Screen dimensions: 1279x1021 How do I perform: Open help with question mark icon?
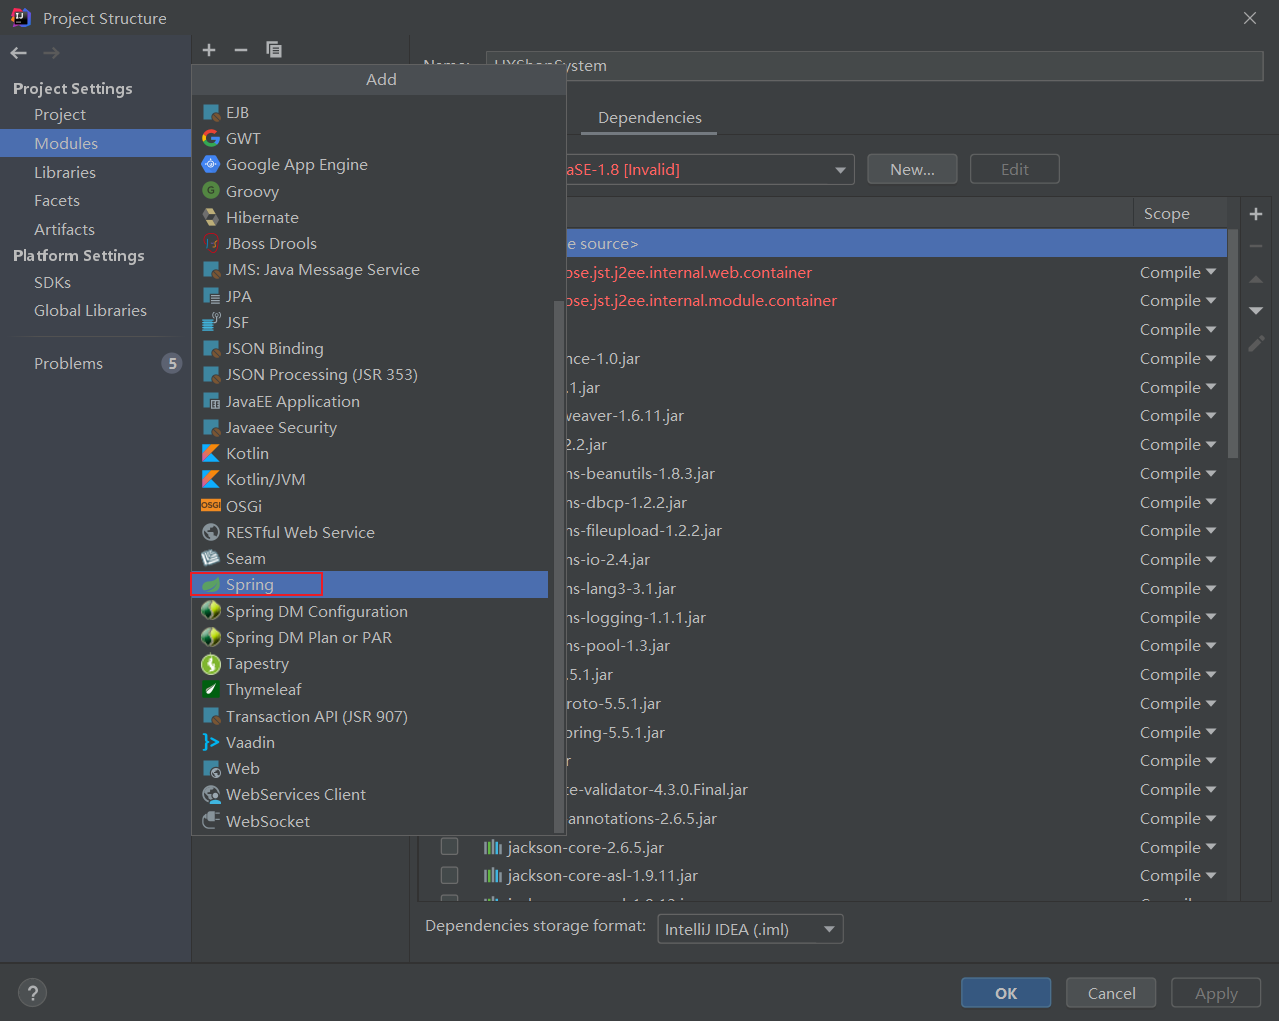tap(33, 993)
